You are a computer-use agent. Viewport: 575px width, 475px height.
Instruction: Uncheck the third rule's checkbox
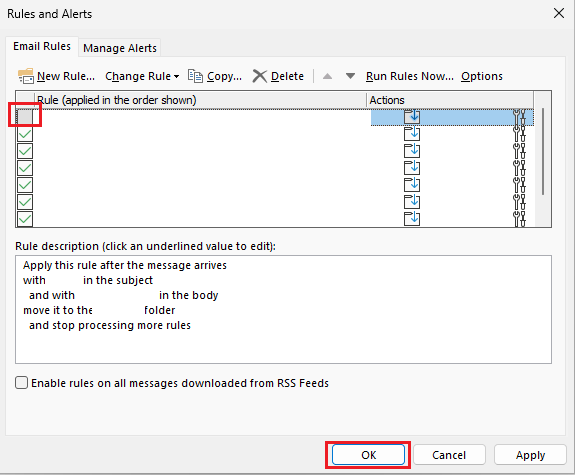(25, 151)
